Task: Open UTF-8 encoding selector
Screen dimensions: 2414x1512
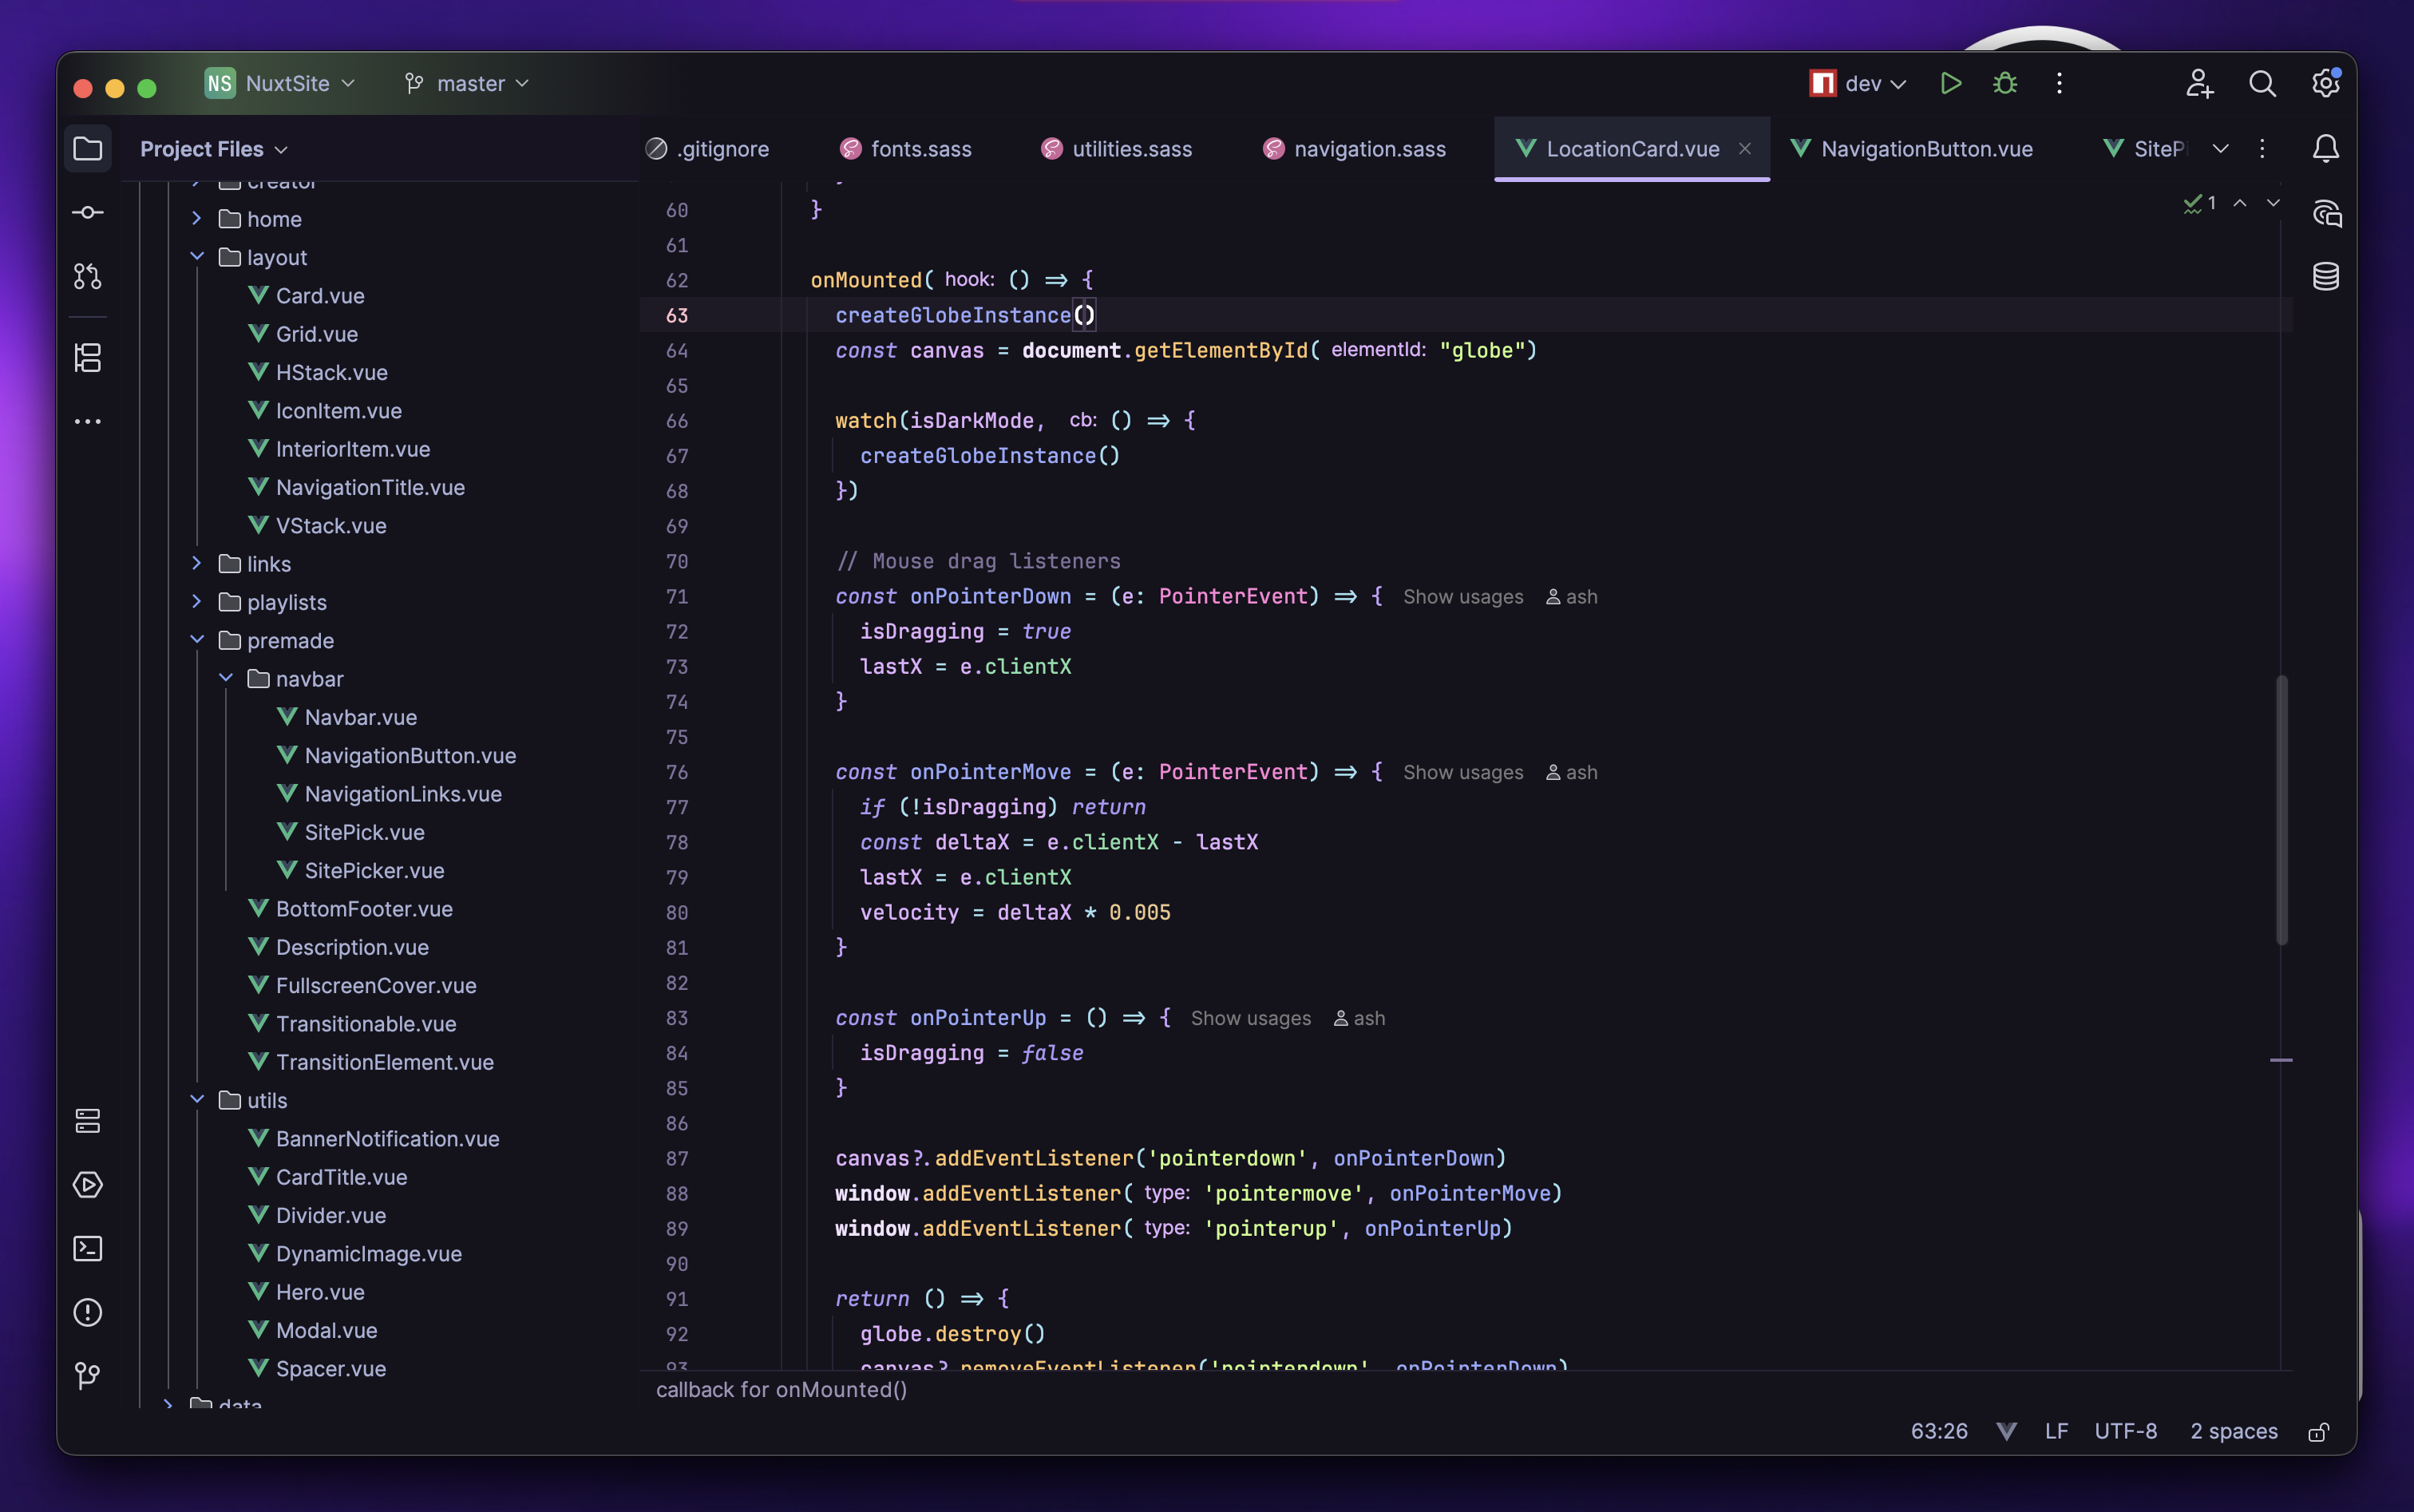Action: pyautogui.click(x=2126, y=1432)
